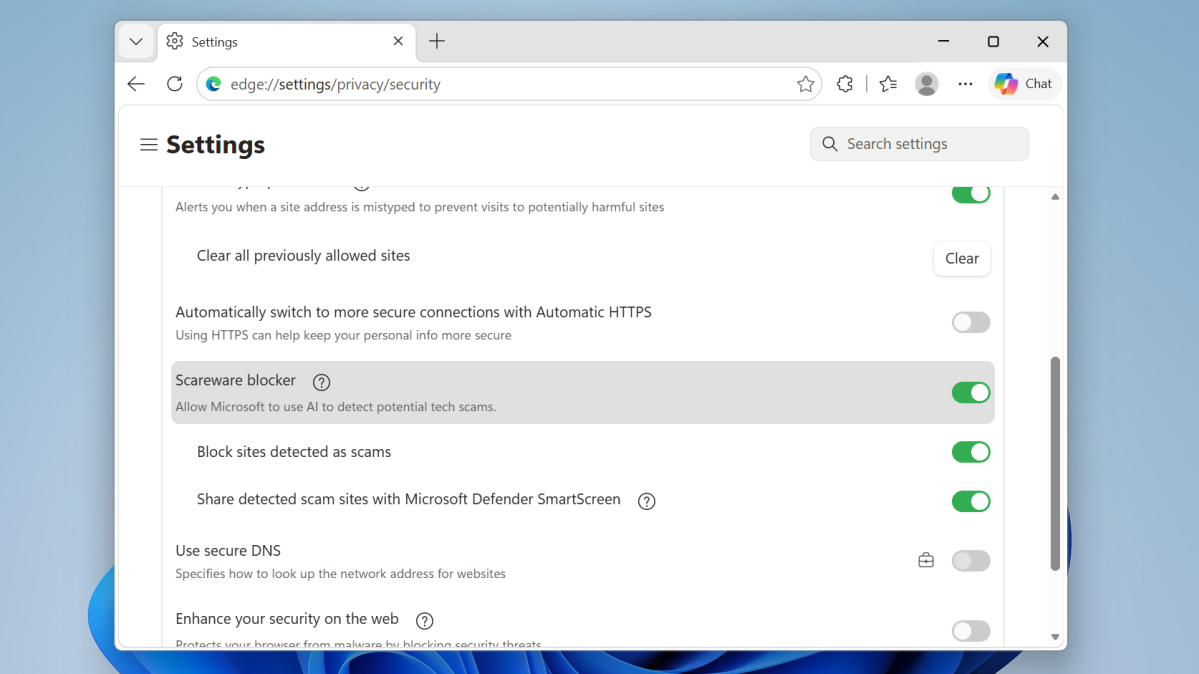Click 'Clear all previously allowed sites' label

(x=304, y=256)
